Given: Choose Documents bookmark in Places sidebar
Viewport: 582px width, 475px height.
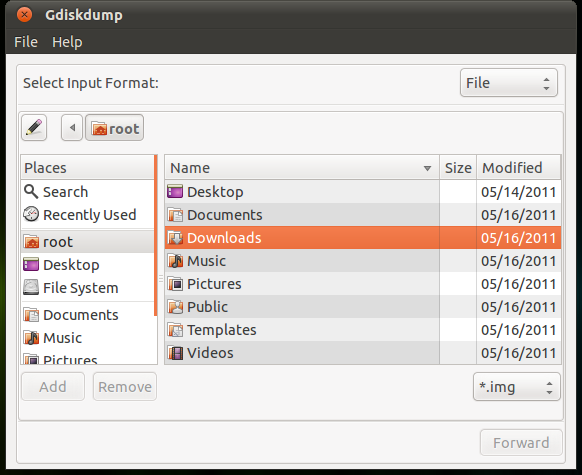Looking at the screenshot, I should (x=88, y=315).
